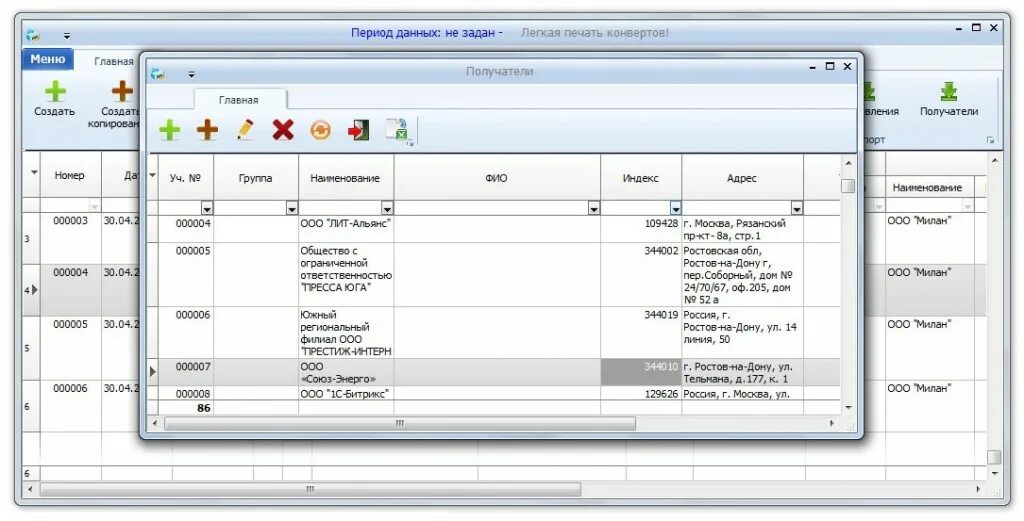Click the Номер column header in main window
The height and width of the screenshot is (521, 1024).
pyautogui.click(x=70, y=175)
